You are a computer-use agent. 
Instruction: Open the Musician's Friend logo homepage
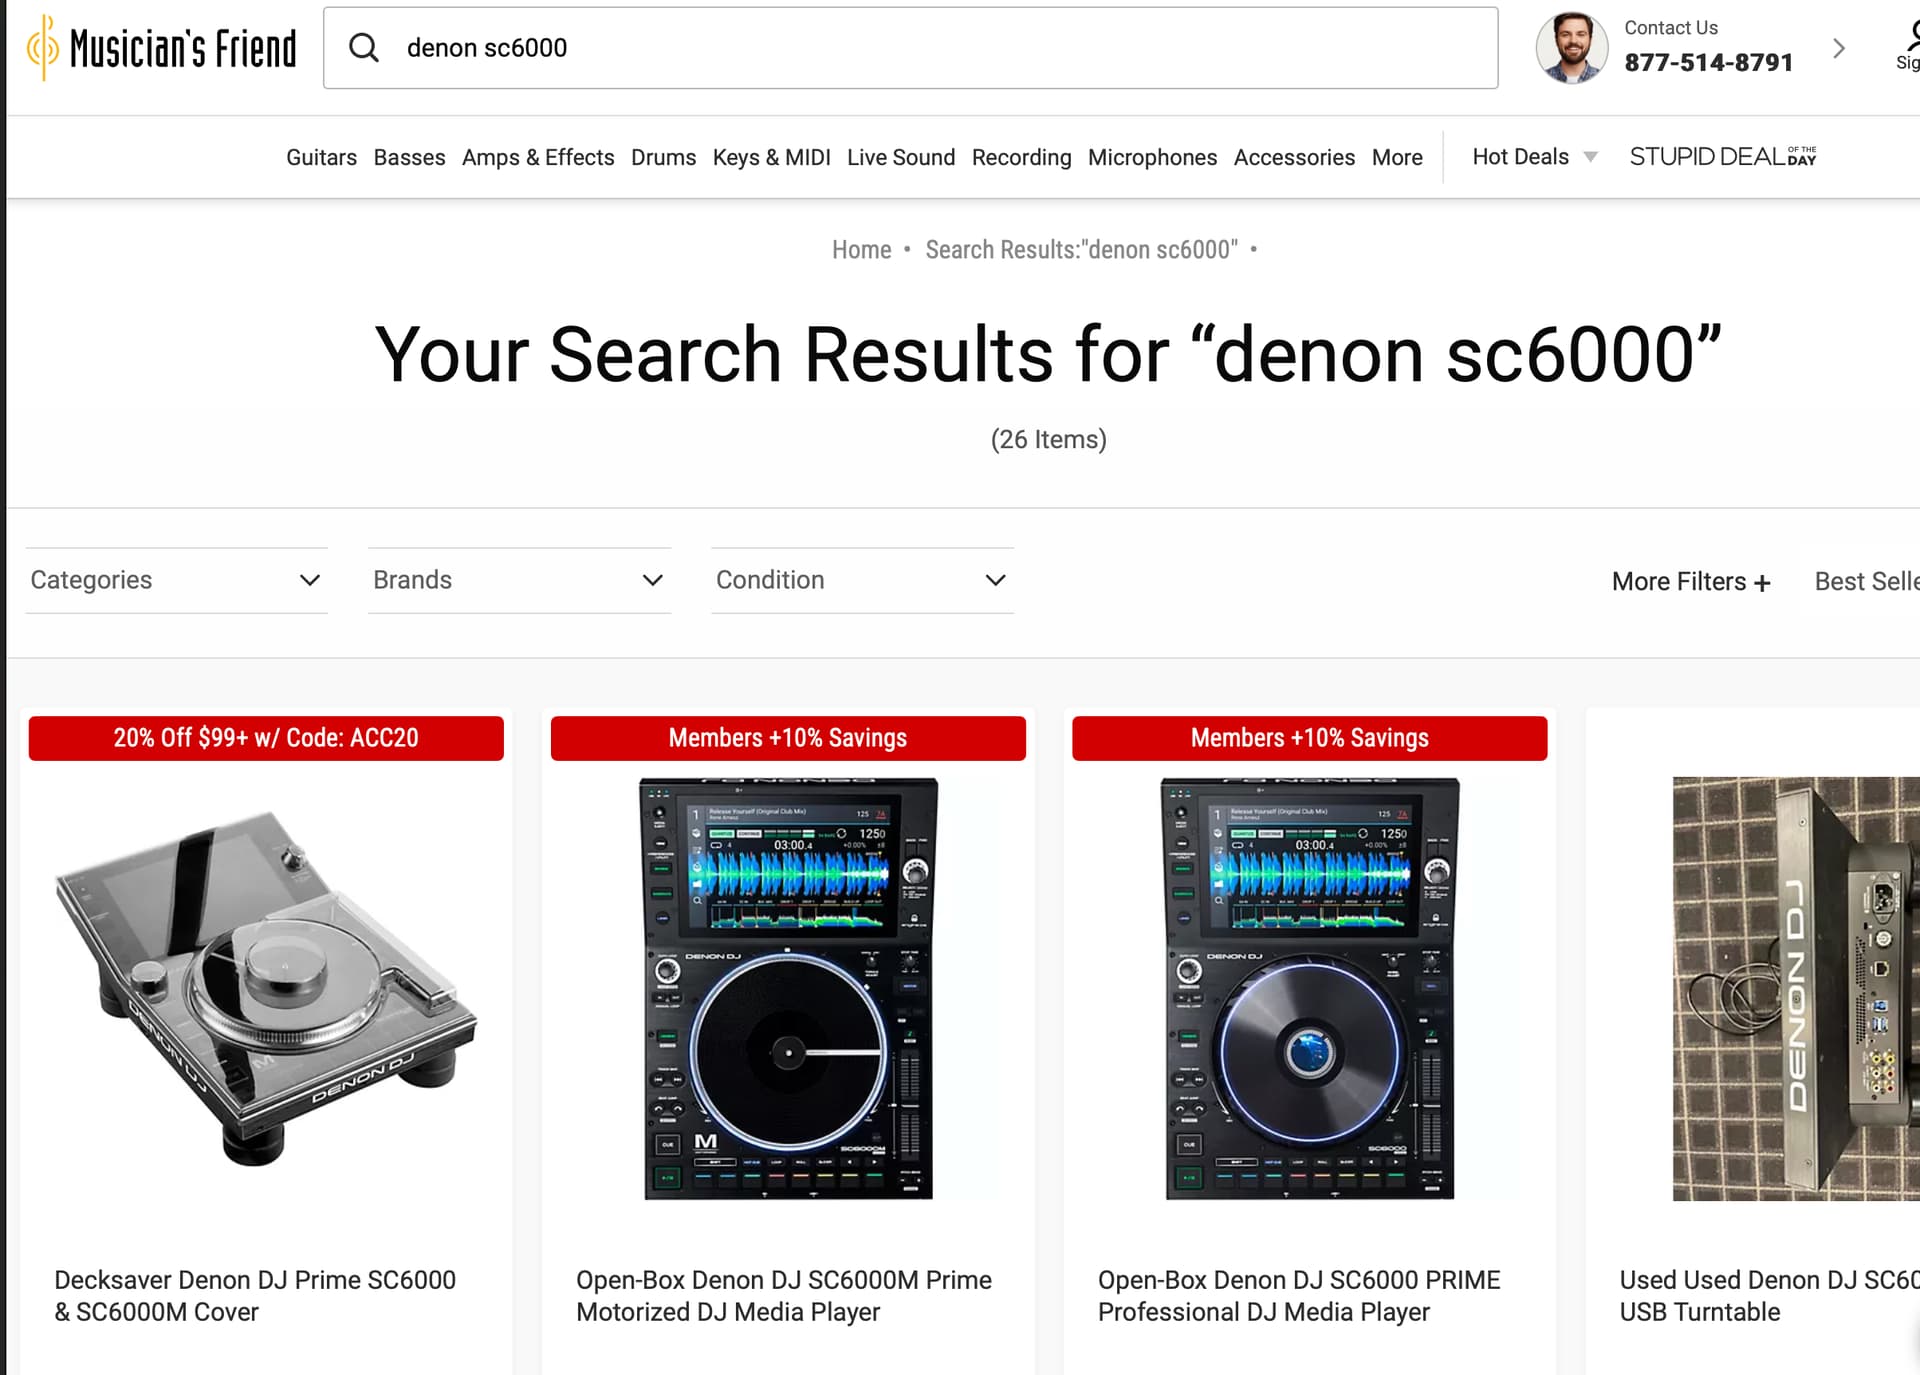[162, 48]
